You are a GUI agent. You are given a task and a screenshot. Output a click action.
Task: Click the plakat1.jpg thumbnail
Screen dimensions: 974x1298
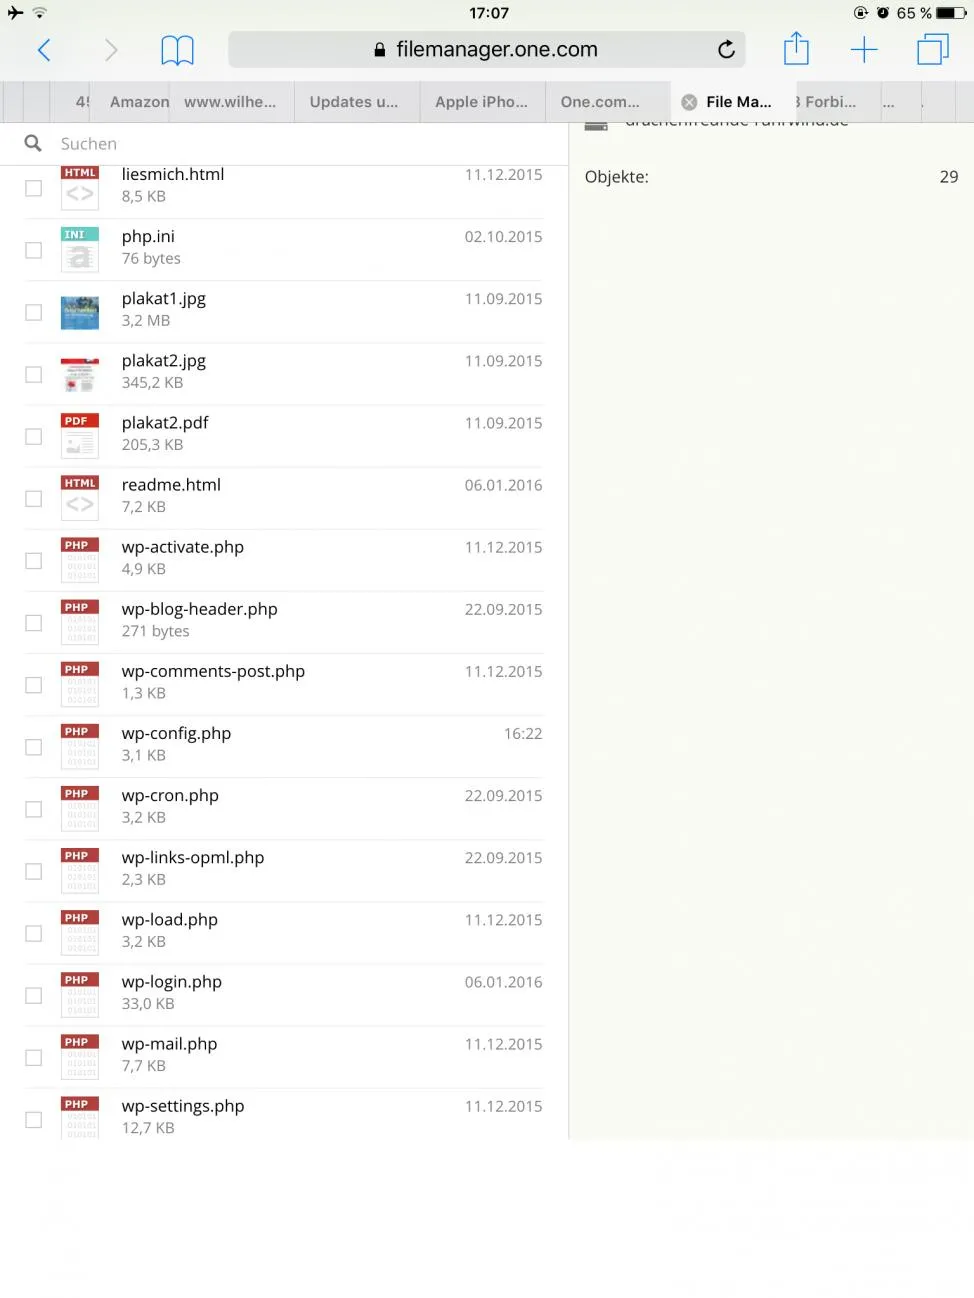(x=80, y=312)
